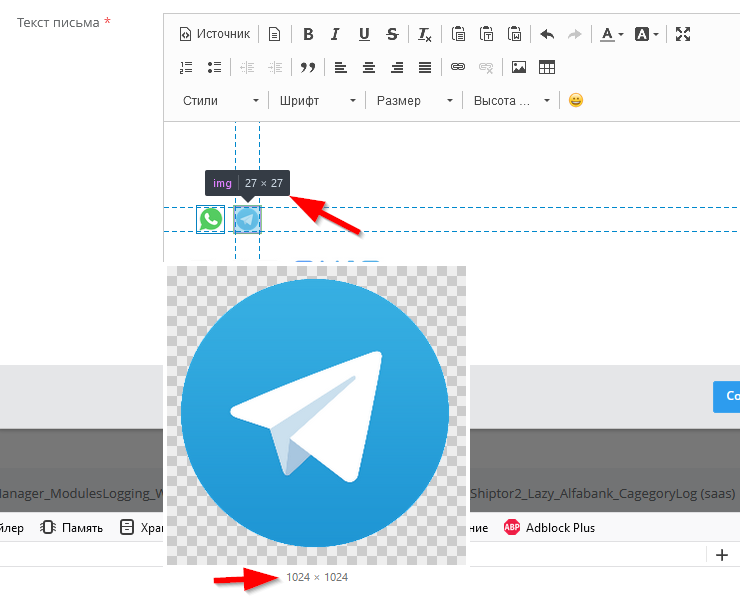Open the Размер size dropdown
This screenshot has width=740, height=601.
414,101
